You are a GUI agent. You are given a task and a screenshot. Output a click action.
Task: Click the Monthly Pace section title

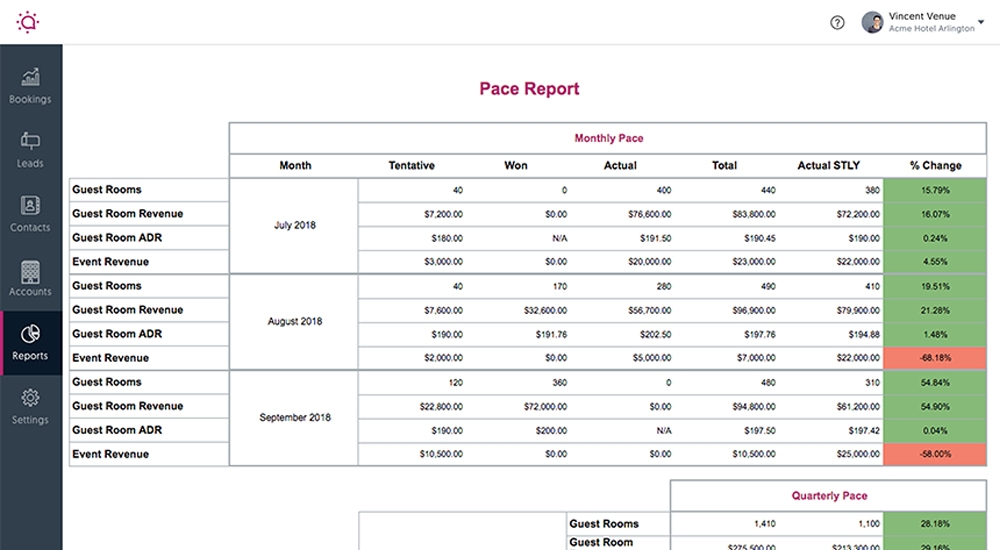coord(608,139)
